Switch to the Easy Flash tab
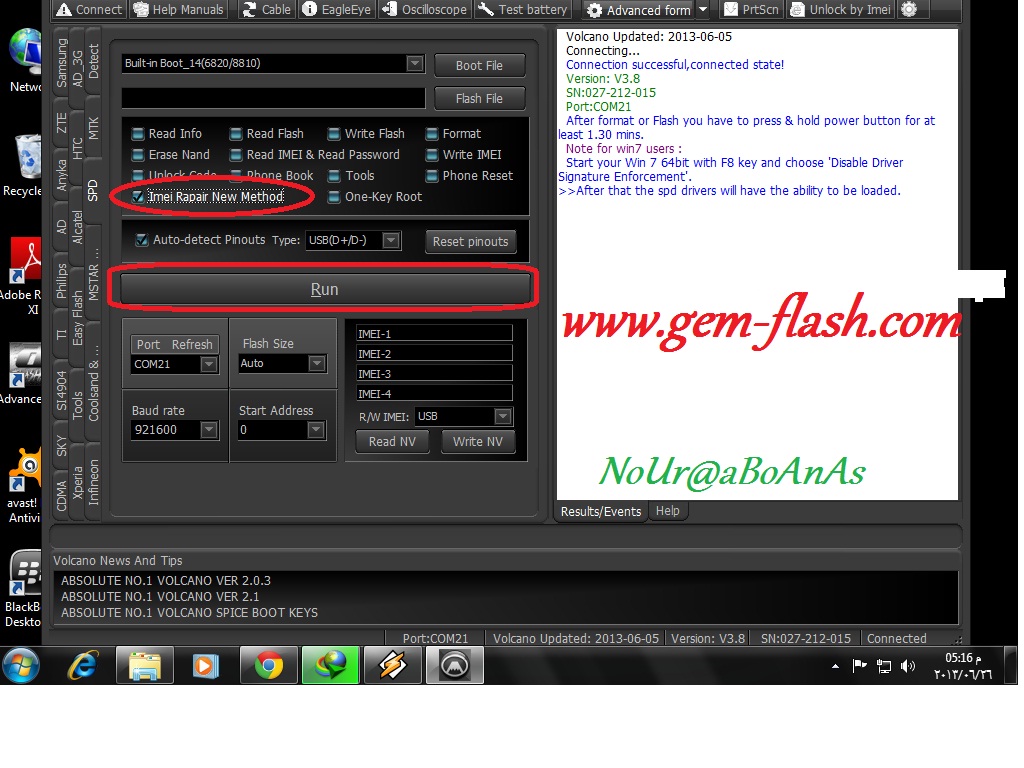Image resolution: width=1024 pixels, height=768 pixels. tap(77, 318)
